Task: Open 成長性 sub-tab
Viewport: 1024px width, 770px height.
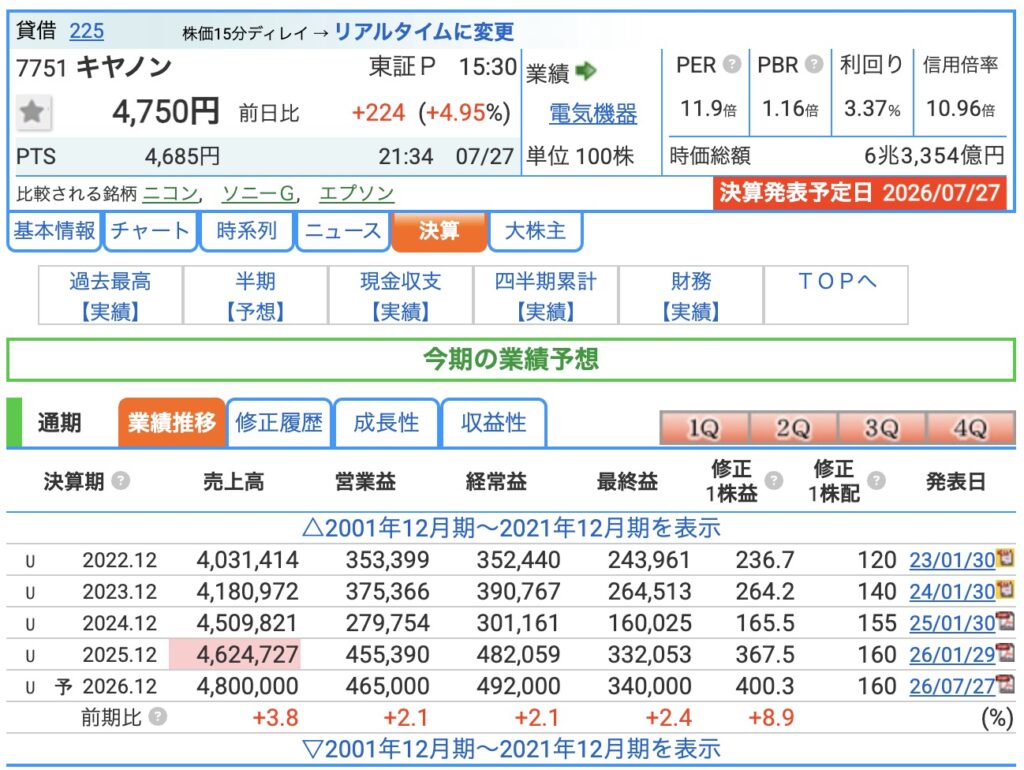Action: (386, 423)
